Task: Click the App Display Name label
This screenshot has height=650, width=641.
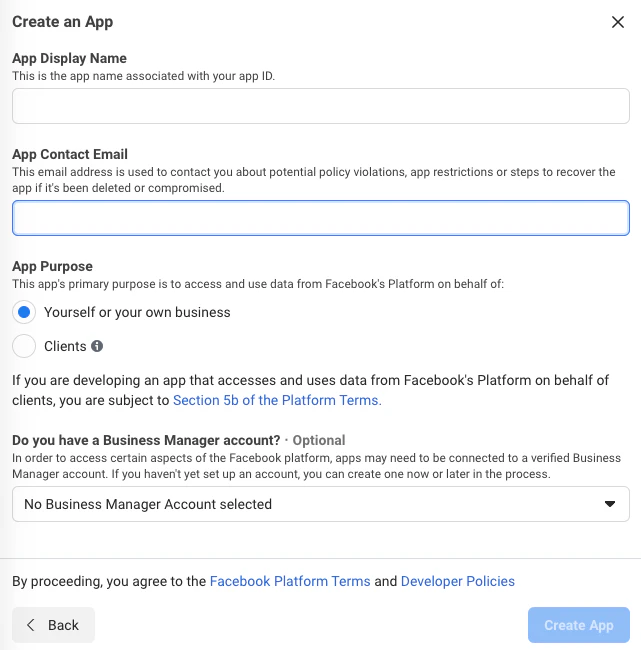Action: (x=69, y=59)
